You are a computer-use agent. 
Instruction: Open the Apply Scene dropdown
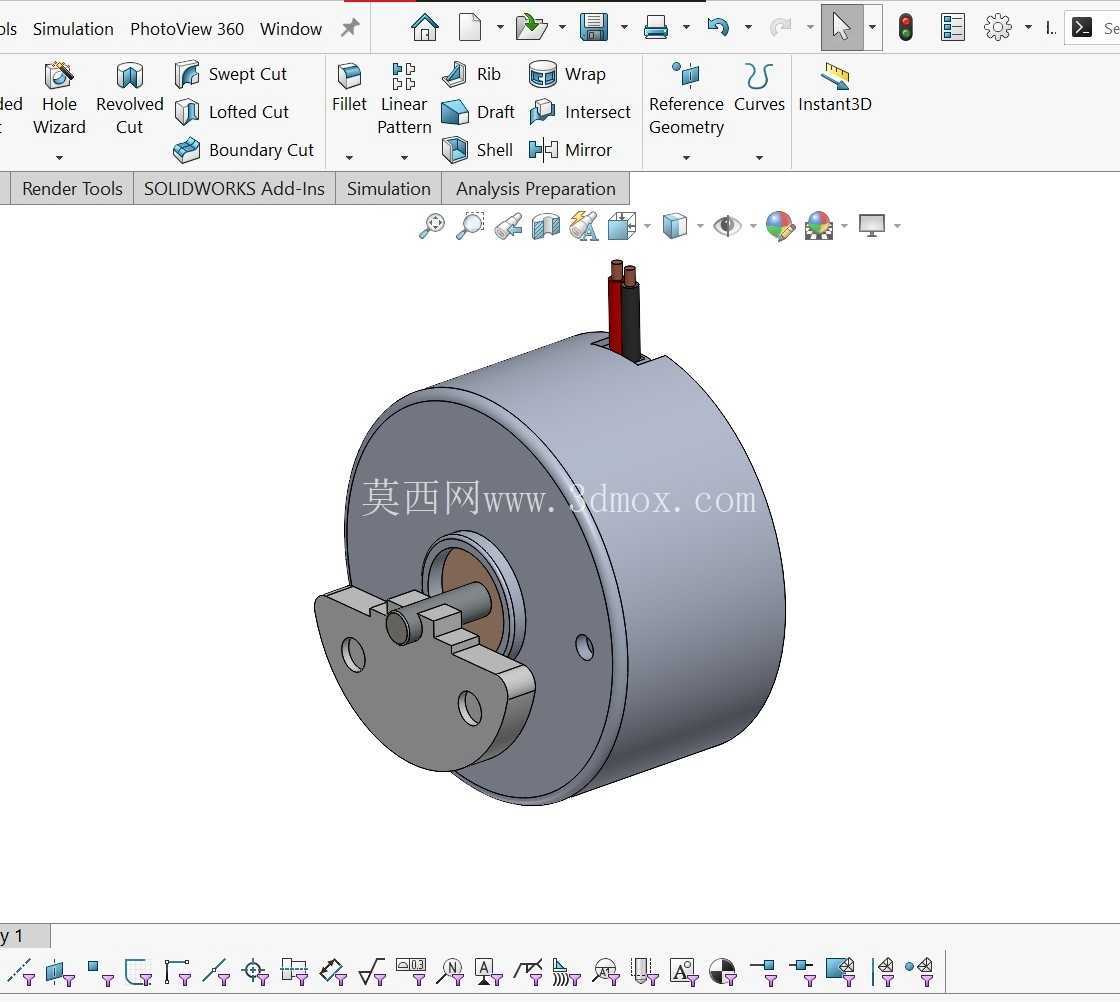tap(844, 226)
